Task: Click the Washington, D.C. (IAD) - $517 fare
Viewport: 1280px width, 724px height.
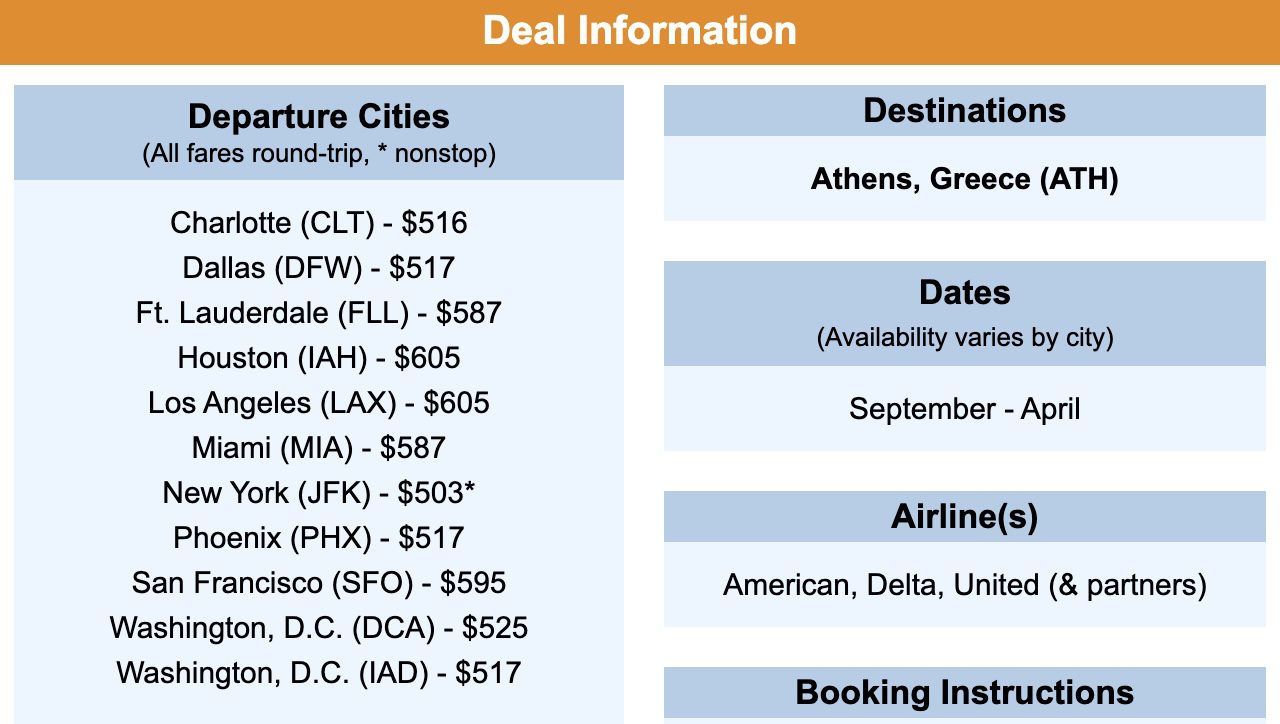Action: coord(319,672)
